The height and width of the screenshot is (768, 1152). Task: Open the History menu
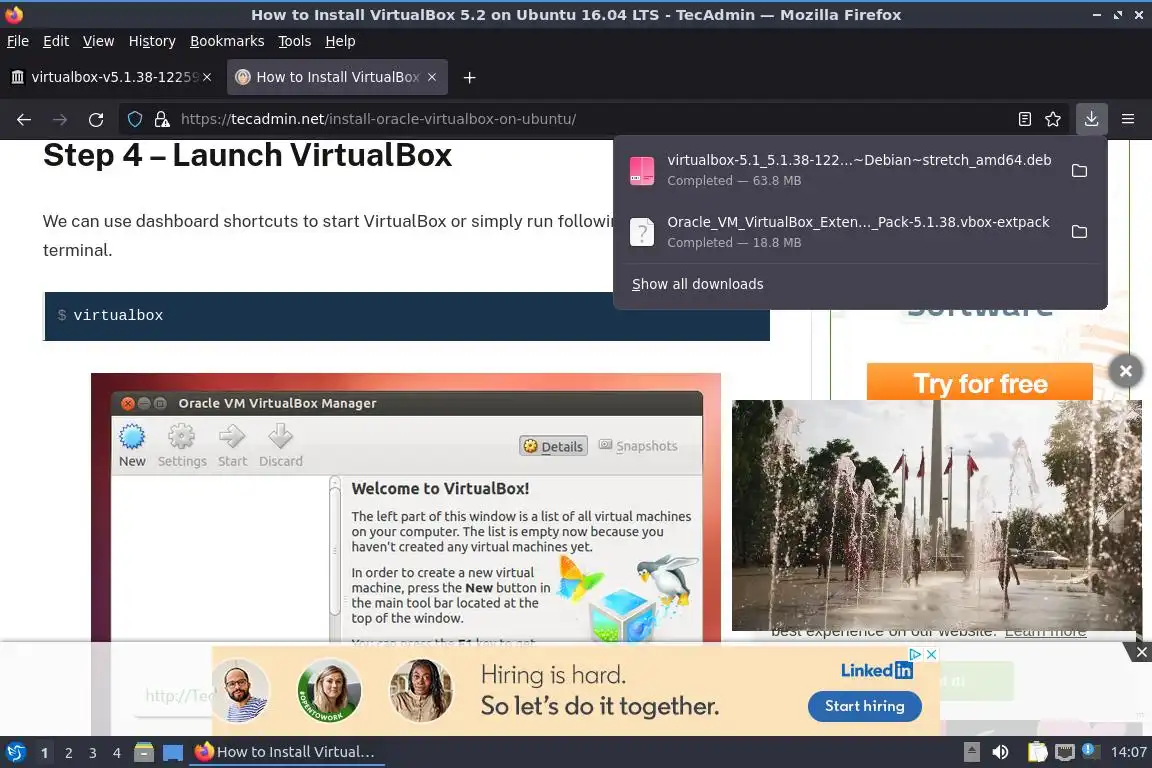tap(152, 41)
